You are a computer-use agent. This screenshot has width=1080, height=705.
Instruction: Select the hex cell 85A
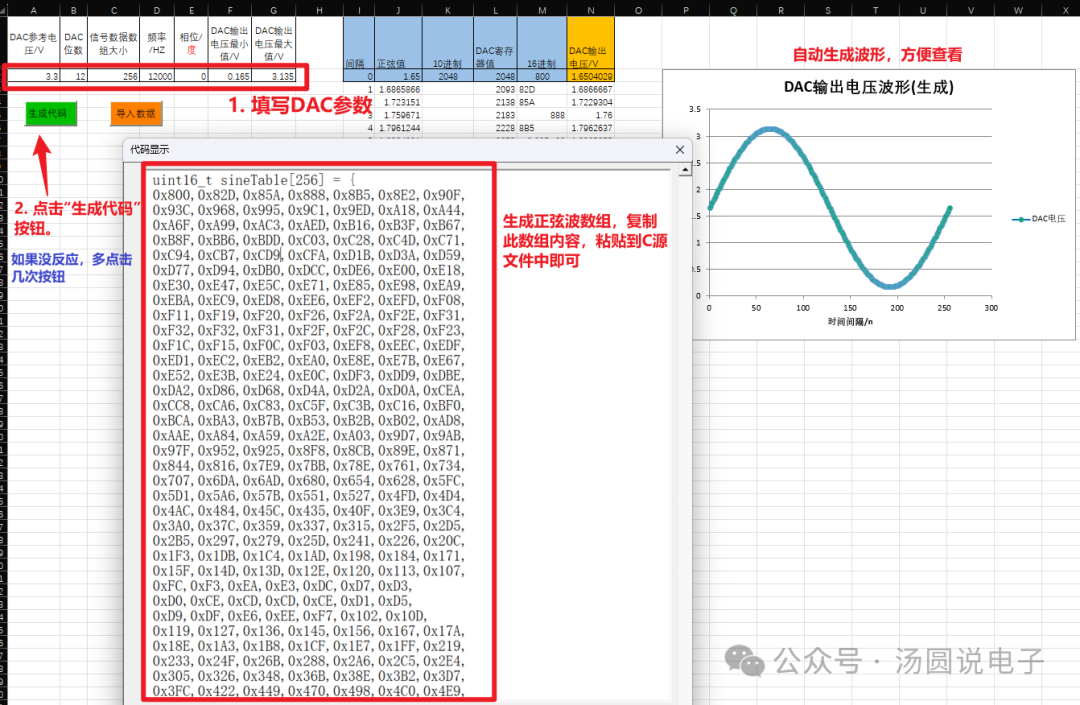tap(542, 102)
